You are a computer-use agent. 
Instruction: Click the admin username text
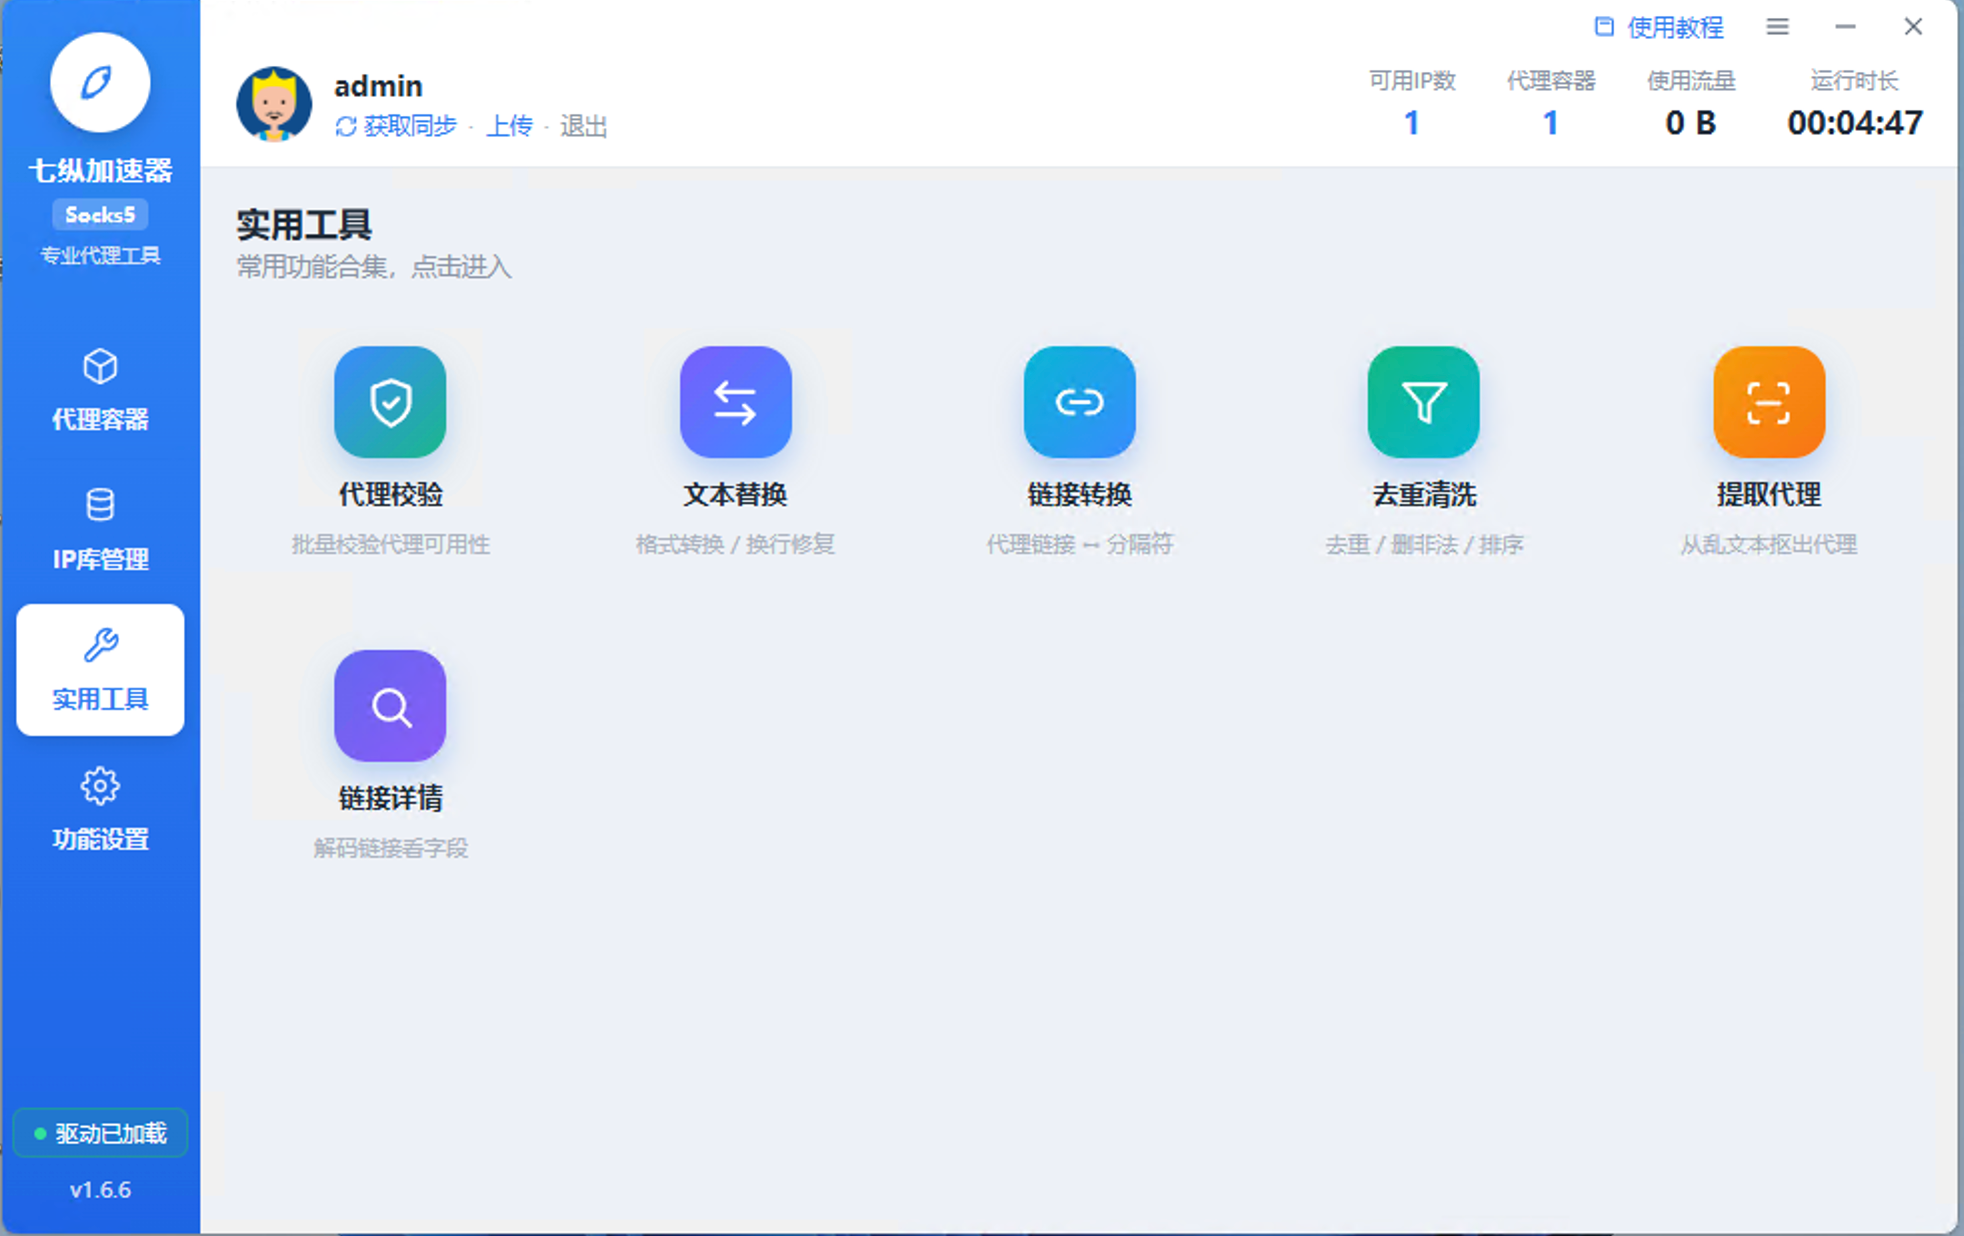(378, 86)
